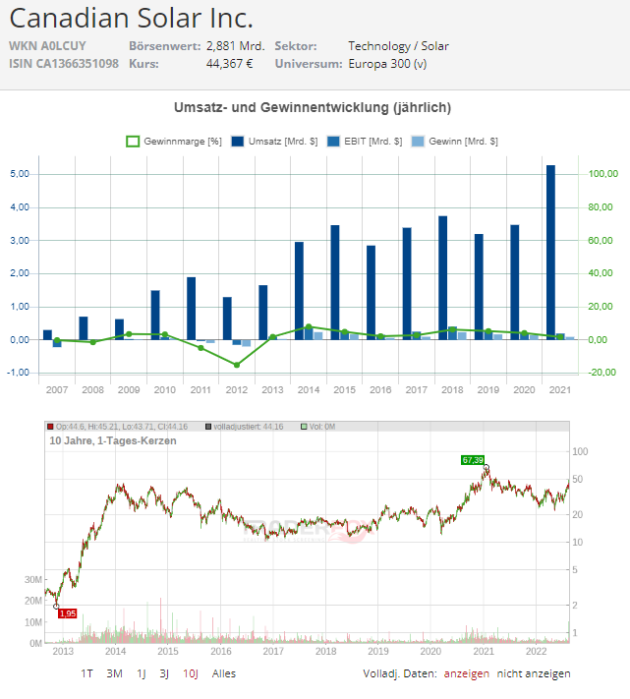Click the 2014 Gewinnmarge data point
The height and width of the screenshot is (699, 630).
pyautogui.click(x=309, y=327)
